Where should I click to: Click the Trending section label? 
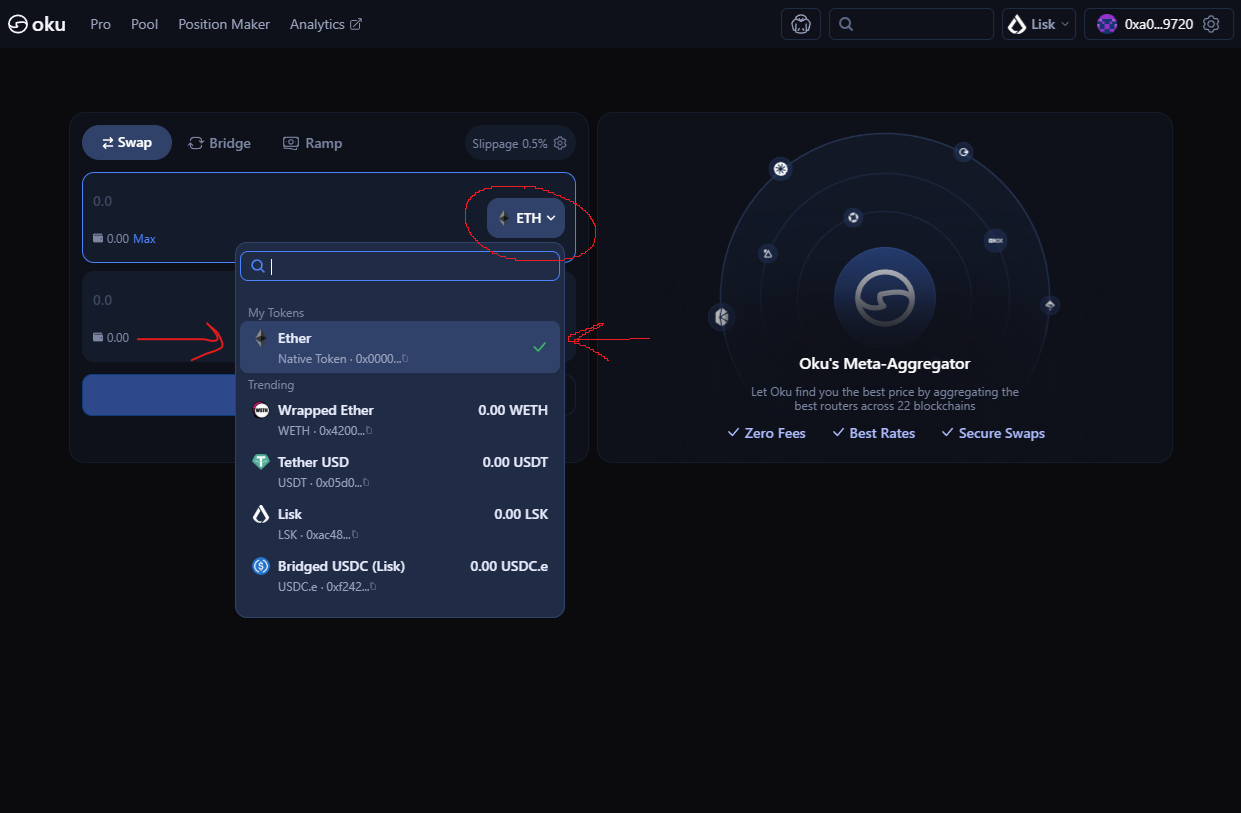[x=271, y=385]
